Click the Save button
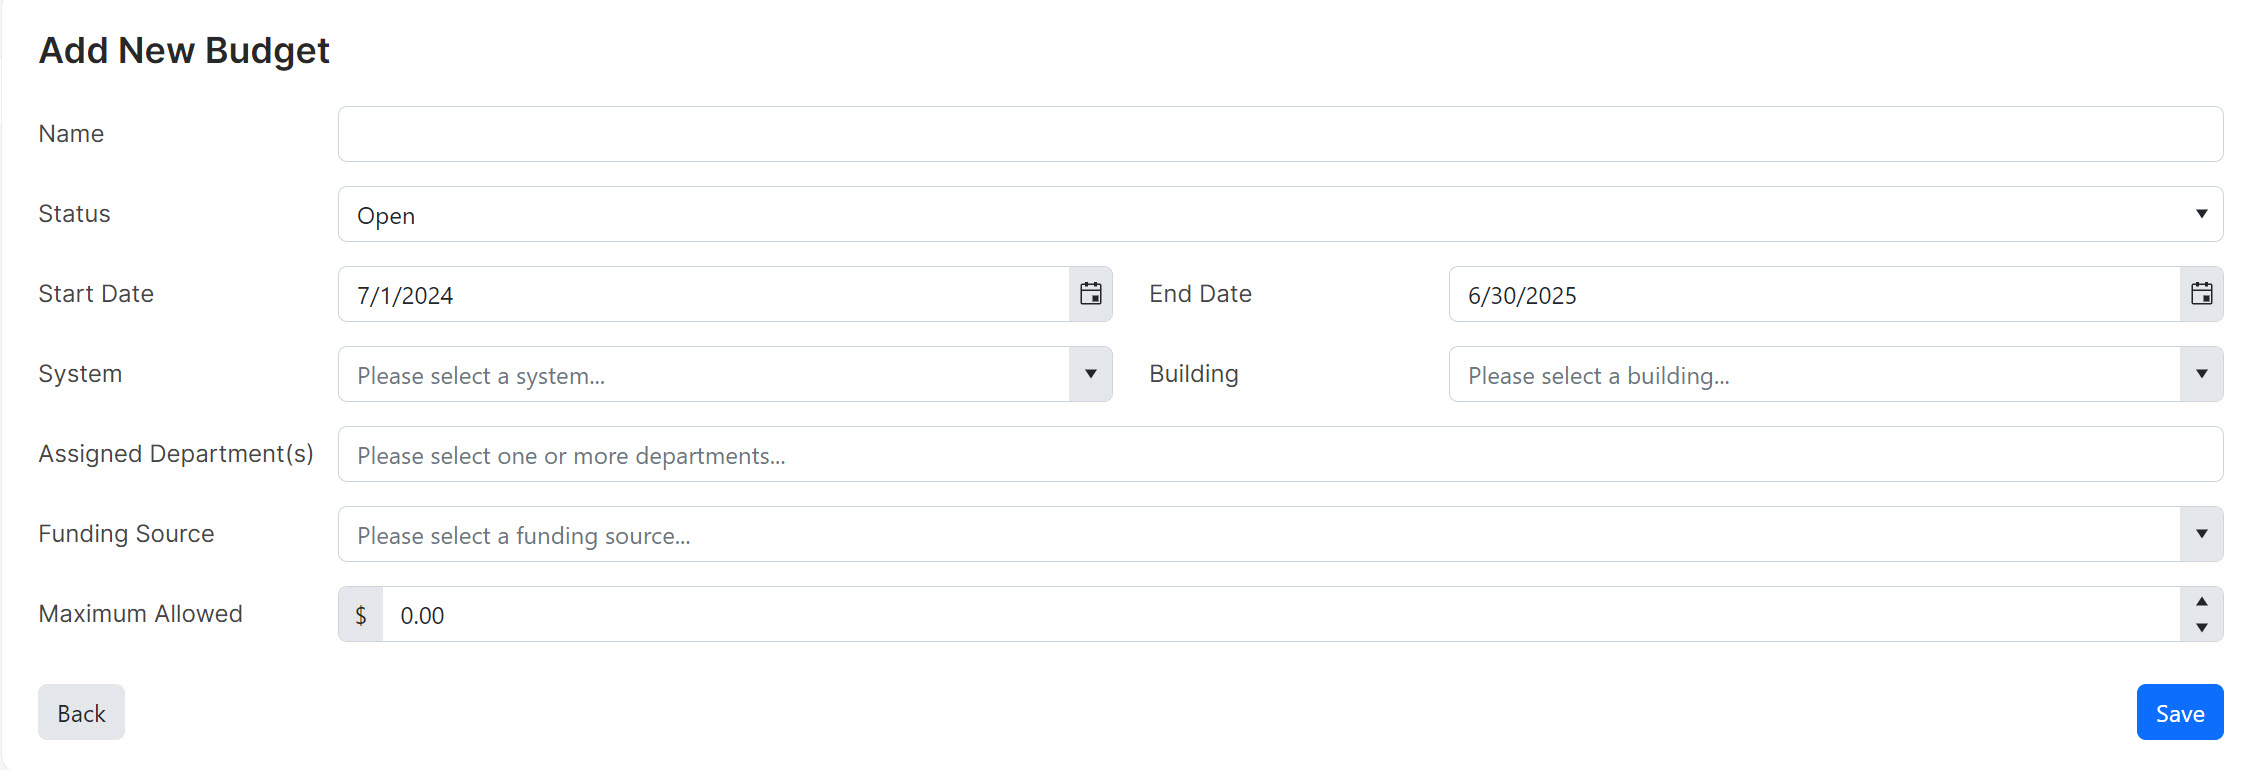 click(2180, 712)
